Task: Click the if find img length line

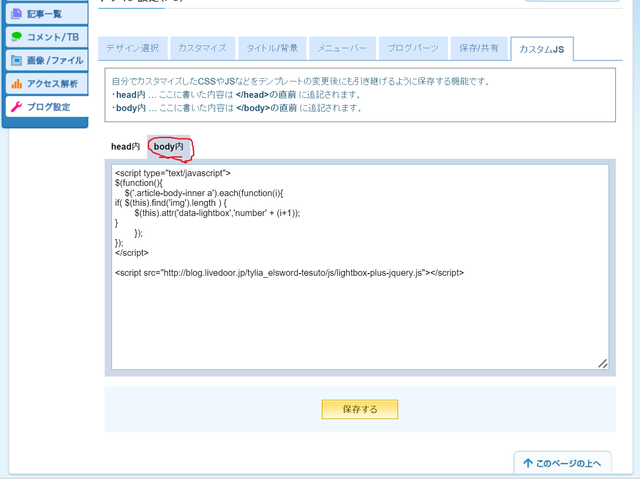Action: coord(171,203)
